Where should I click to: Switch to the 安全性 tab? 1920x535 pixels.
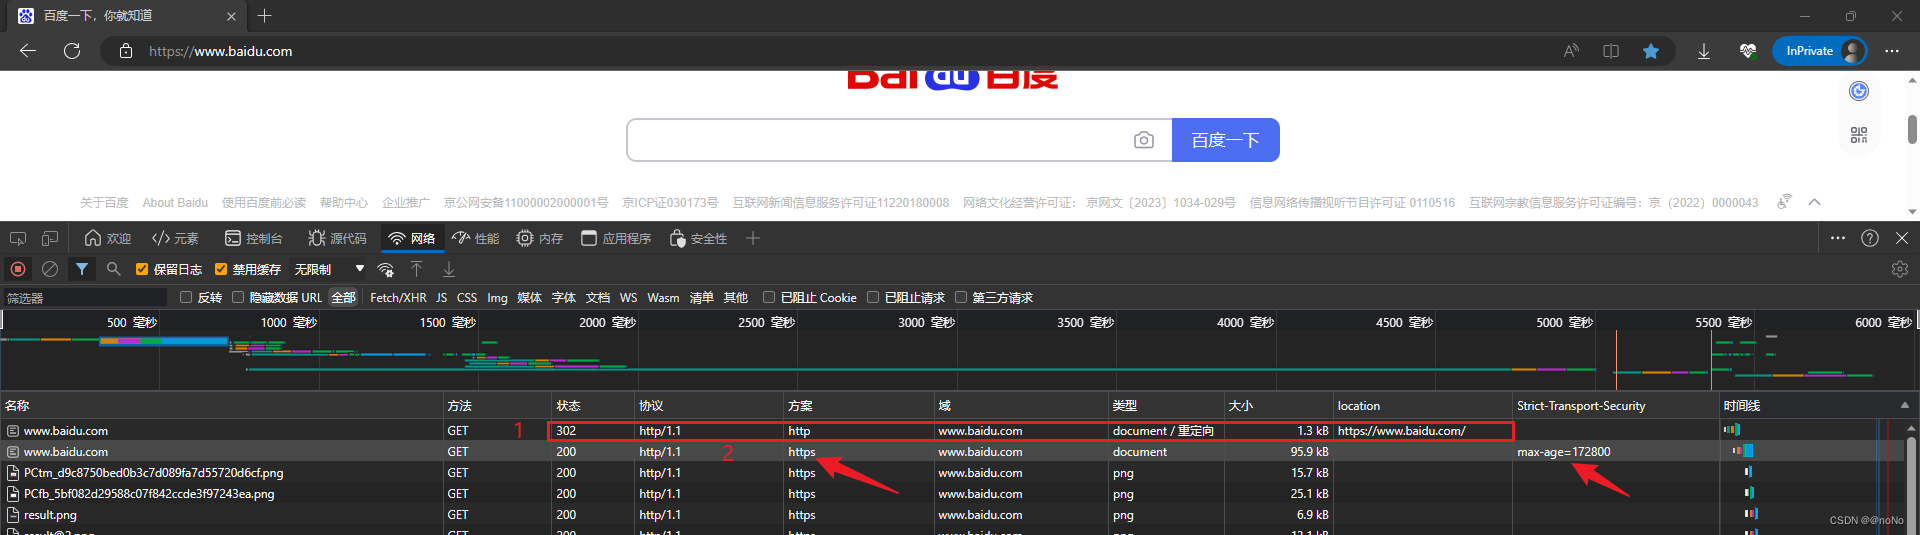tap(698, 238)
